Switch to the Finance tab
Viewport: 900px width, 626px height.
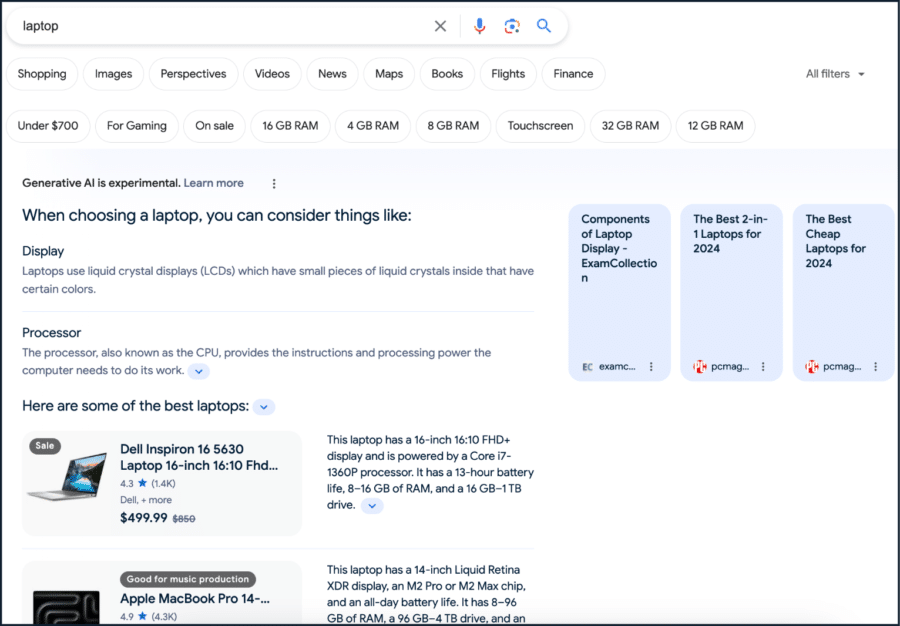point(573,74)
